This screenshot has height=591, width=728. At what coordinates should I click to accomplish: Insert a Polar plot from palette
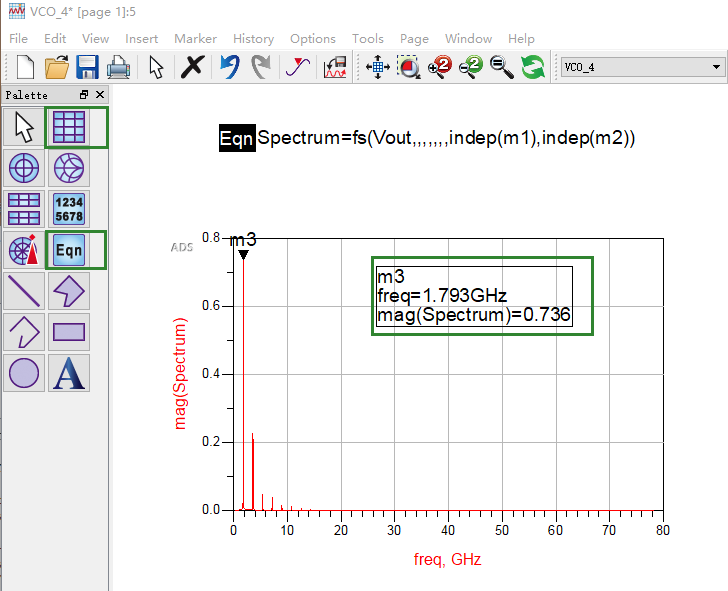coord(24,168)
